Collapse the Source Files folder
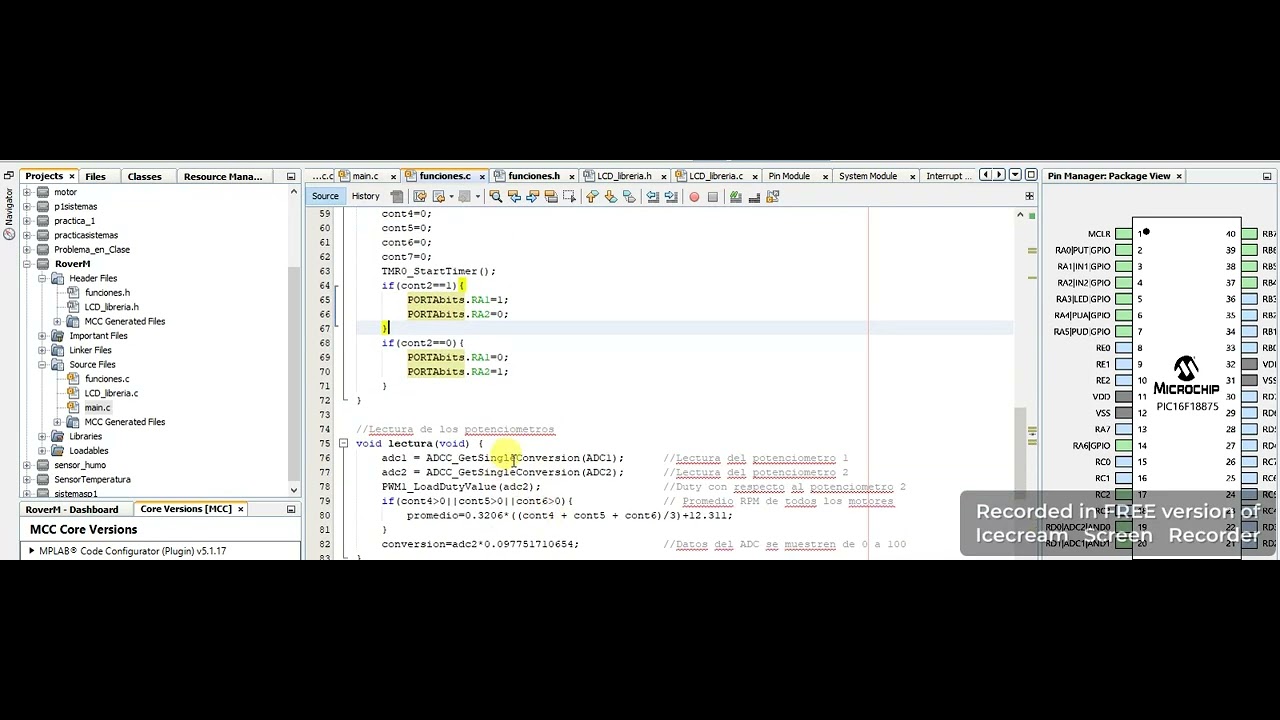 (43, 365)
